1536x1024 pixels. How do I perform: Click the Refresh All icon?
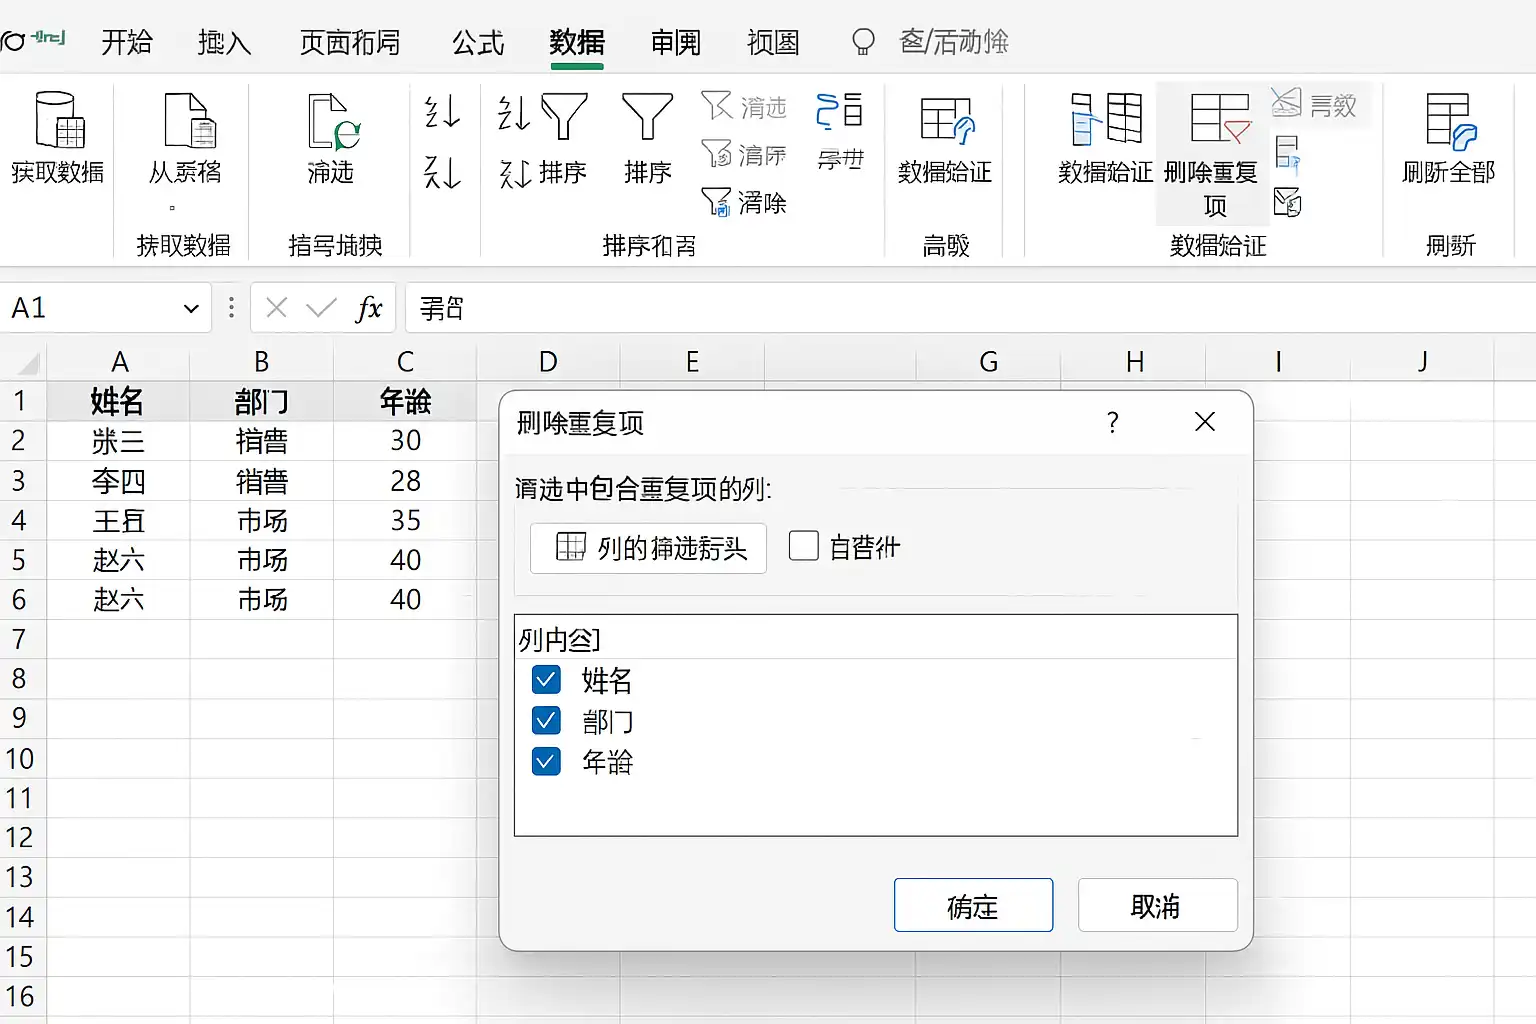(1450, 121)
